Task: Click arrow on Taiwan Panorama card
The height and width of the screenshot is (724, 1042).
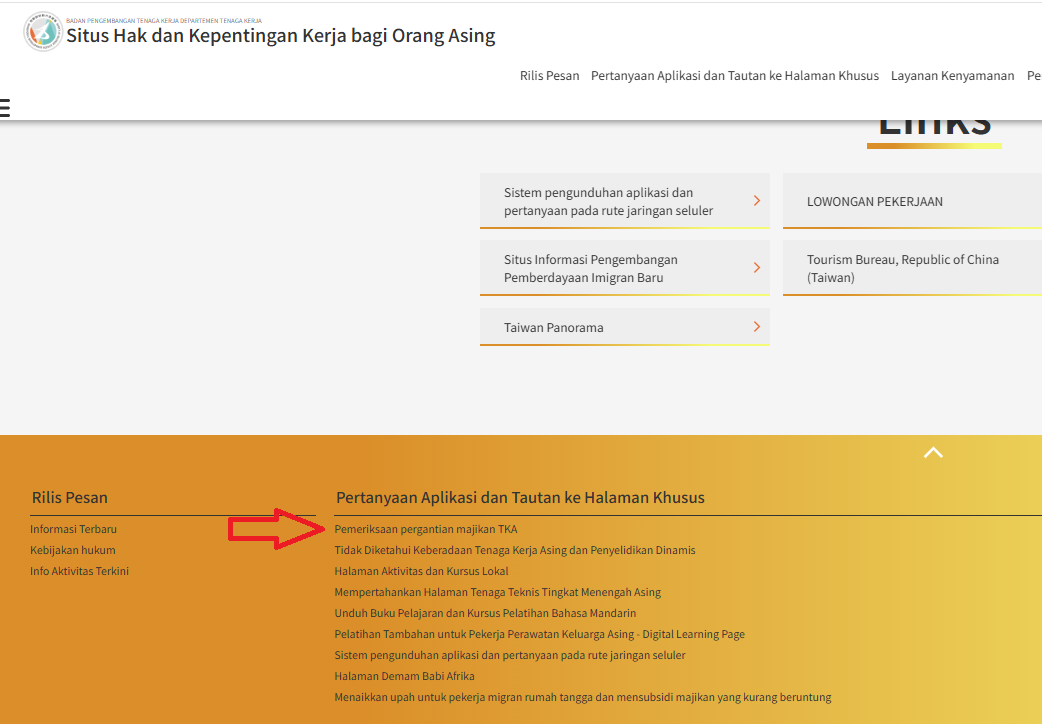Action: click(x=756, y=326)
